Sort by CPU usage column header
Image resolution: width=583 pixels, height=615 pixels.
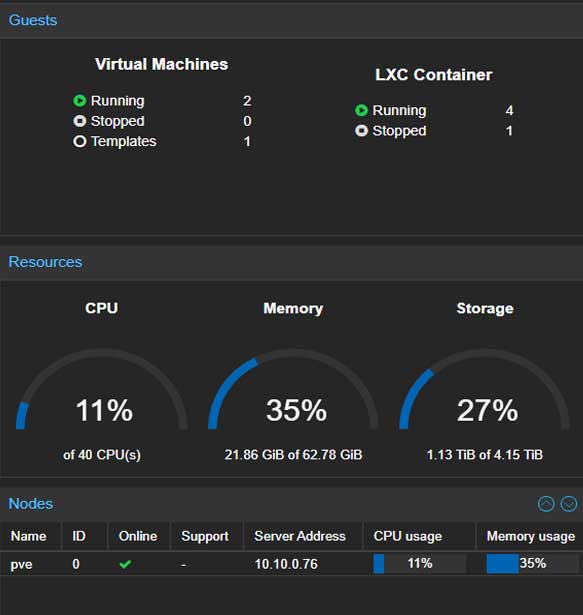pos(419,536)
